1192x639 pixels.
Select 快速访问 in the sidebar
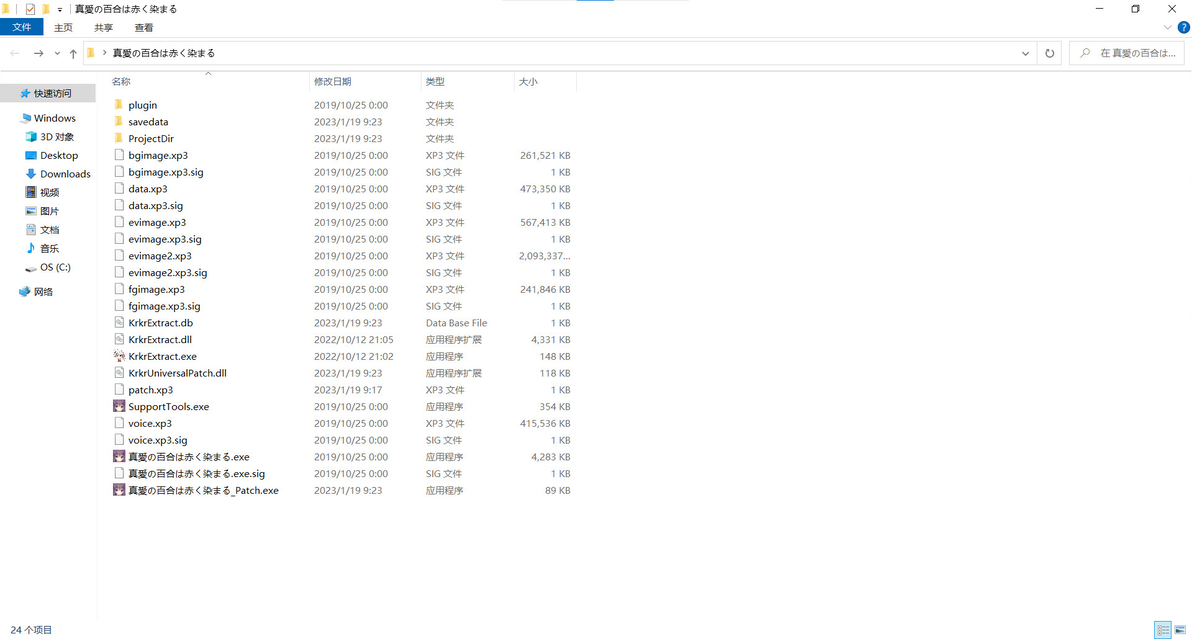tap(46, 93)
